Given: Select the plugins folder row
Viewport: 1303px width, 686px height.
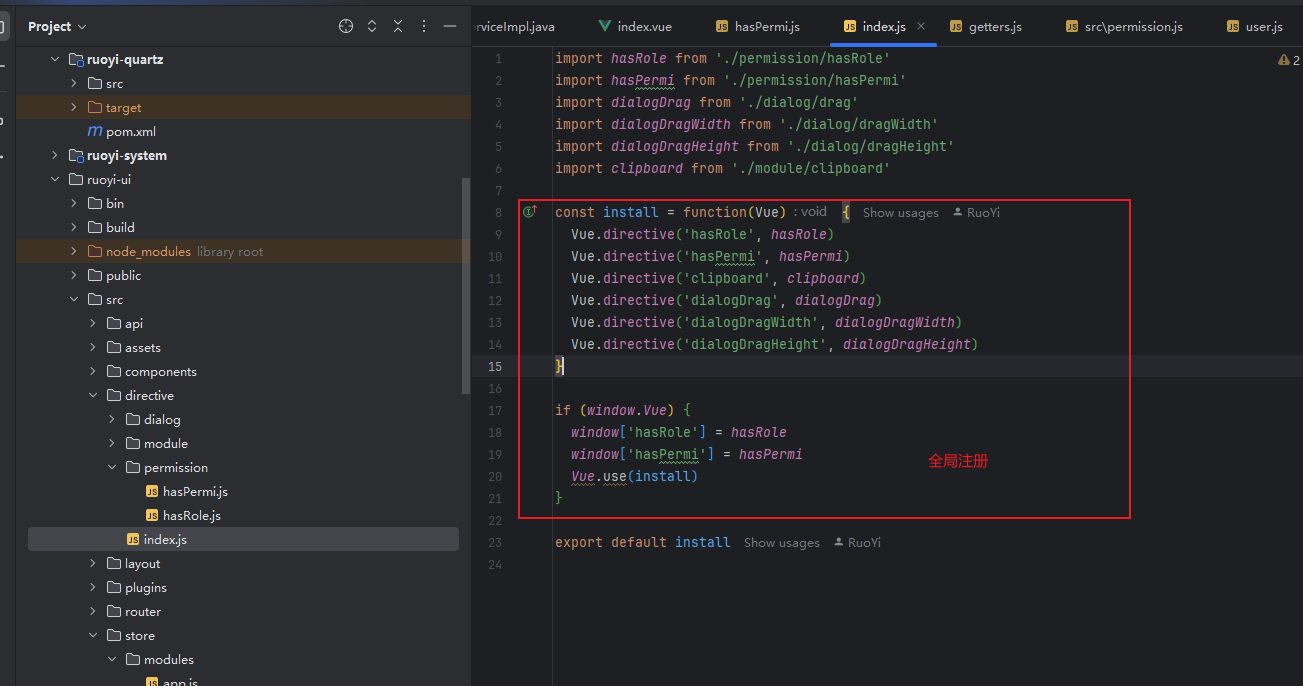Looking at the screenshot, I should coord(243,587).
